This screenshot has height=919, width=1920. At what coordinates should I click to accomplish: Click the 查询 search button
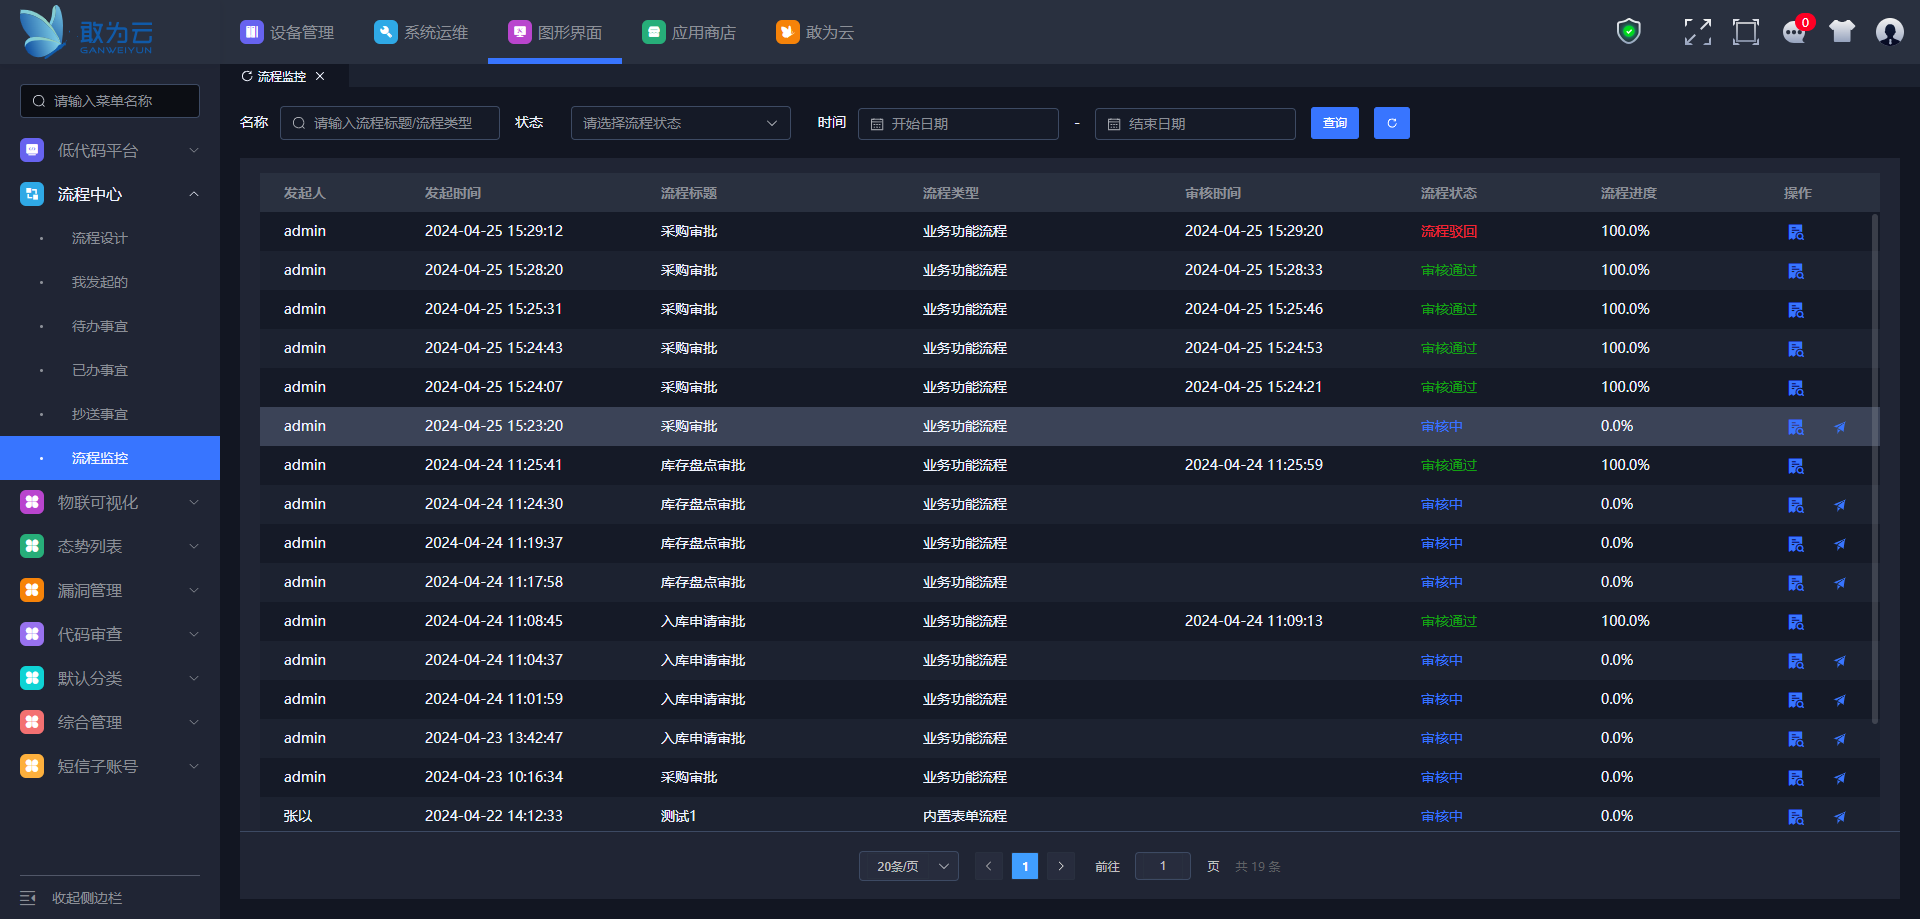click(x=1334, y=123)
